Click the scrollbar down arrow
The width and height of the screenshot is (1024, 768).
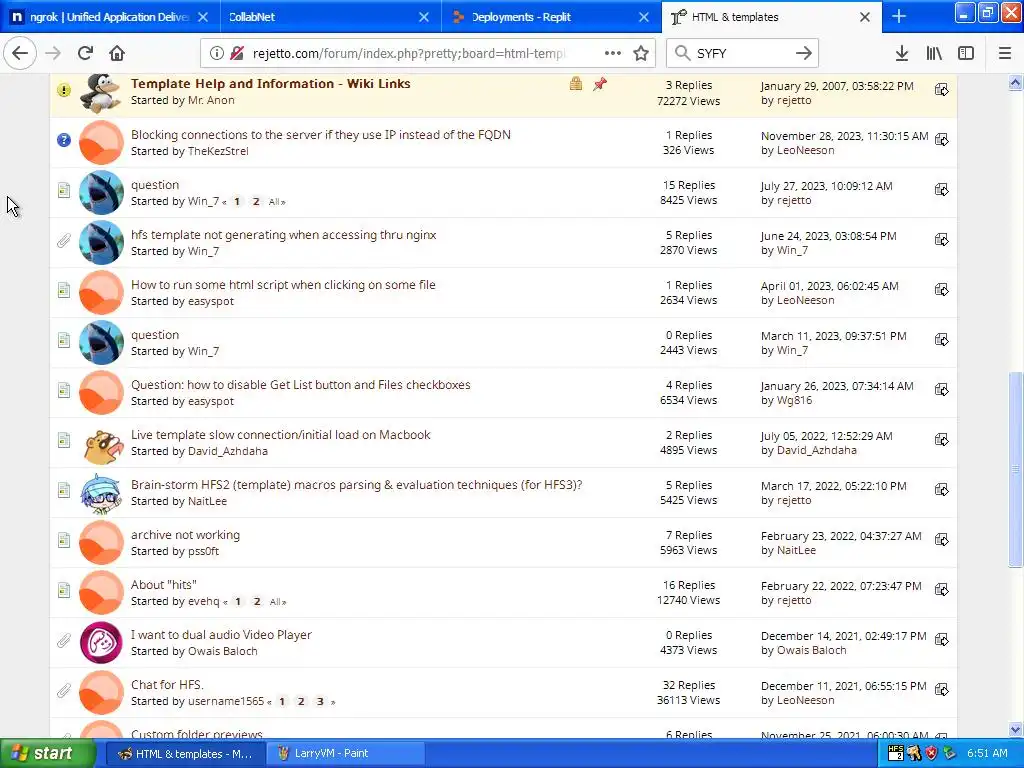click(1015, 729)
